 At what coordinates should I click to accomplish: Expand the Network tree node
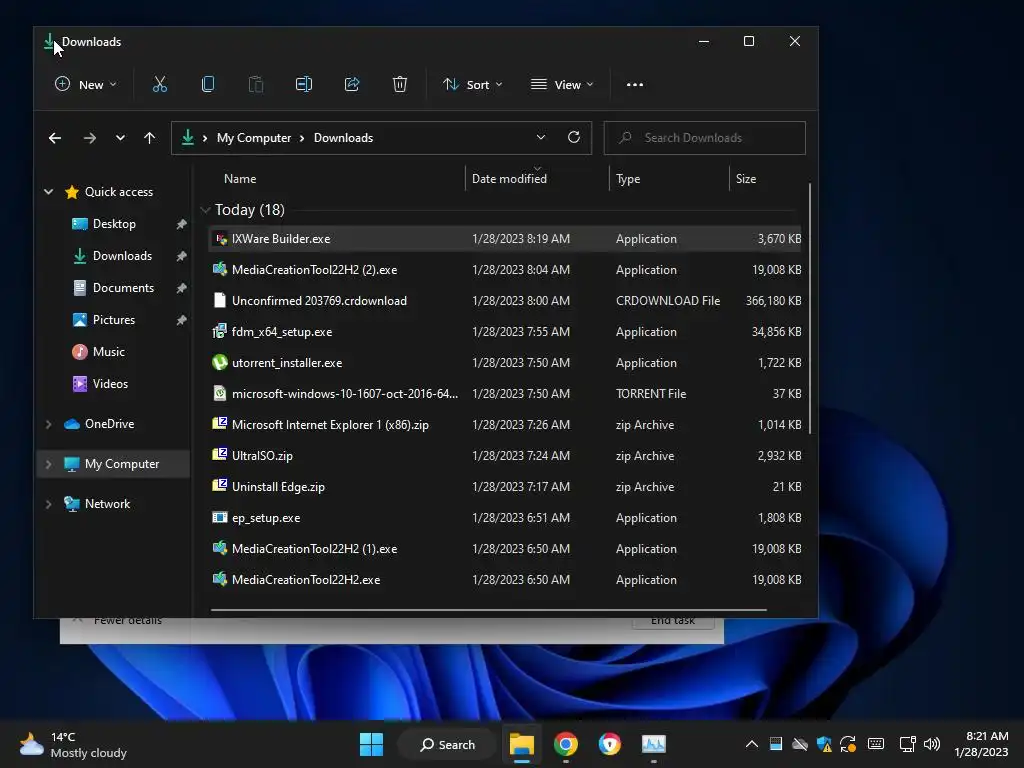[x=48, y=504]
